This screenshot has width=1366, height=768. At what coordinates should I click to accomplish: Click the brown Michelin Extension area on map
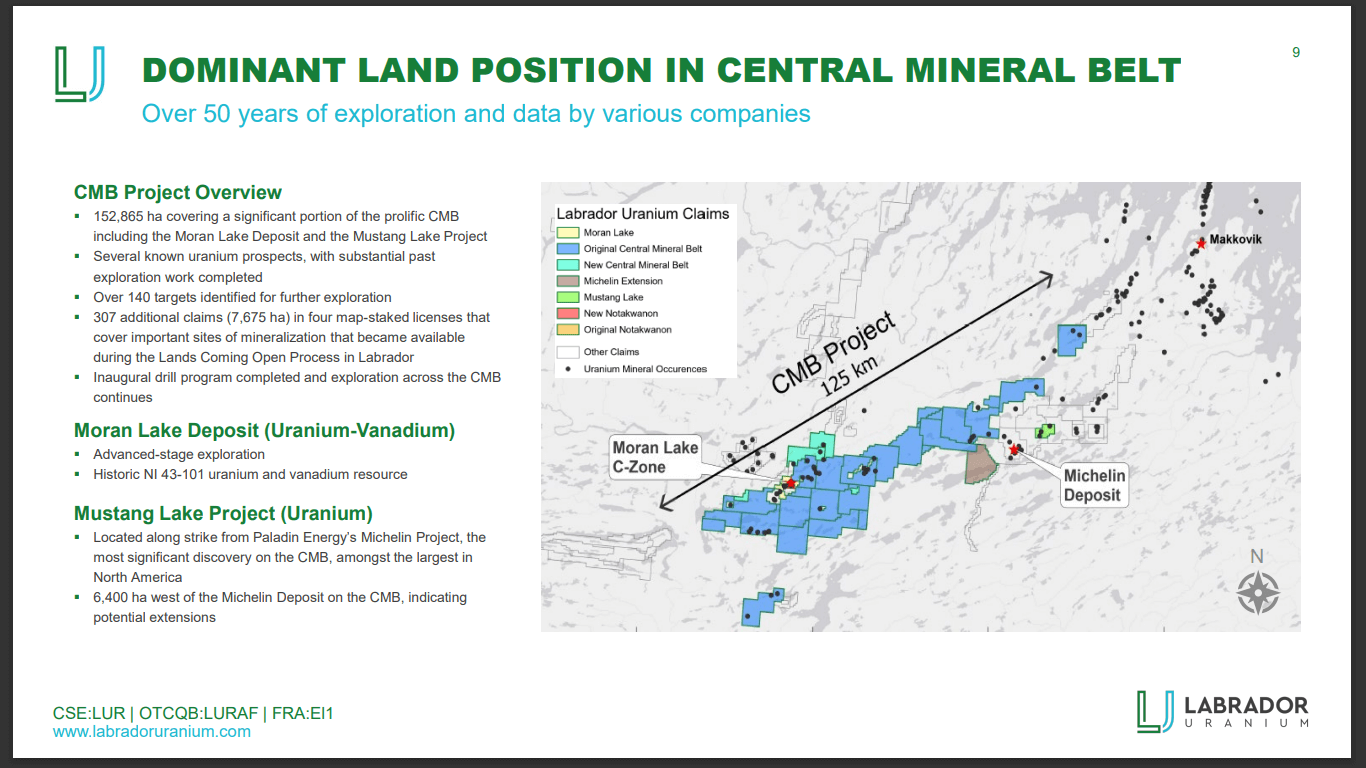[979, 466]
